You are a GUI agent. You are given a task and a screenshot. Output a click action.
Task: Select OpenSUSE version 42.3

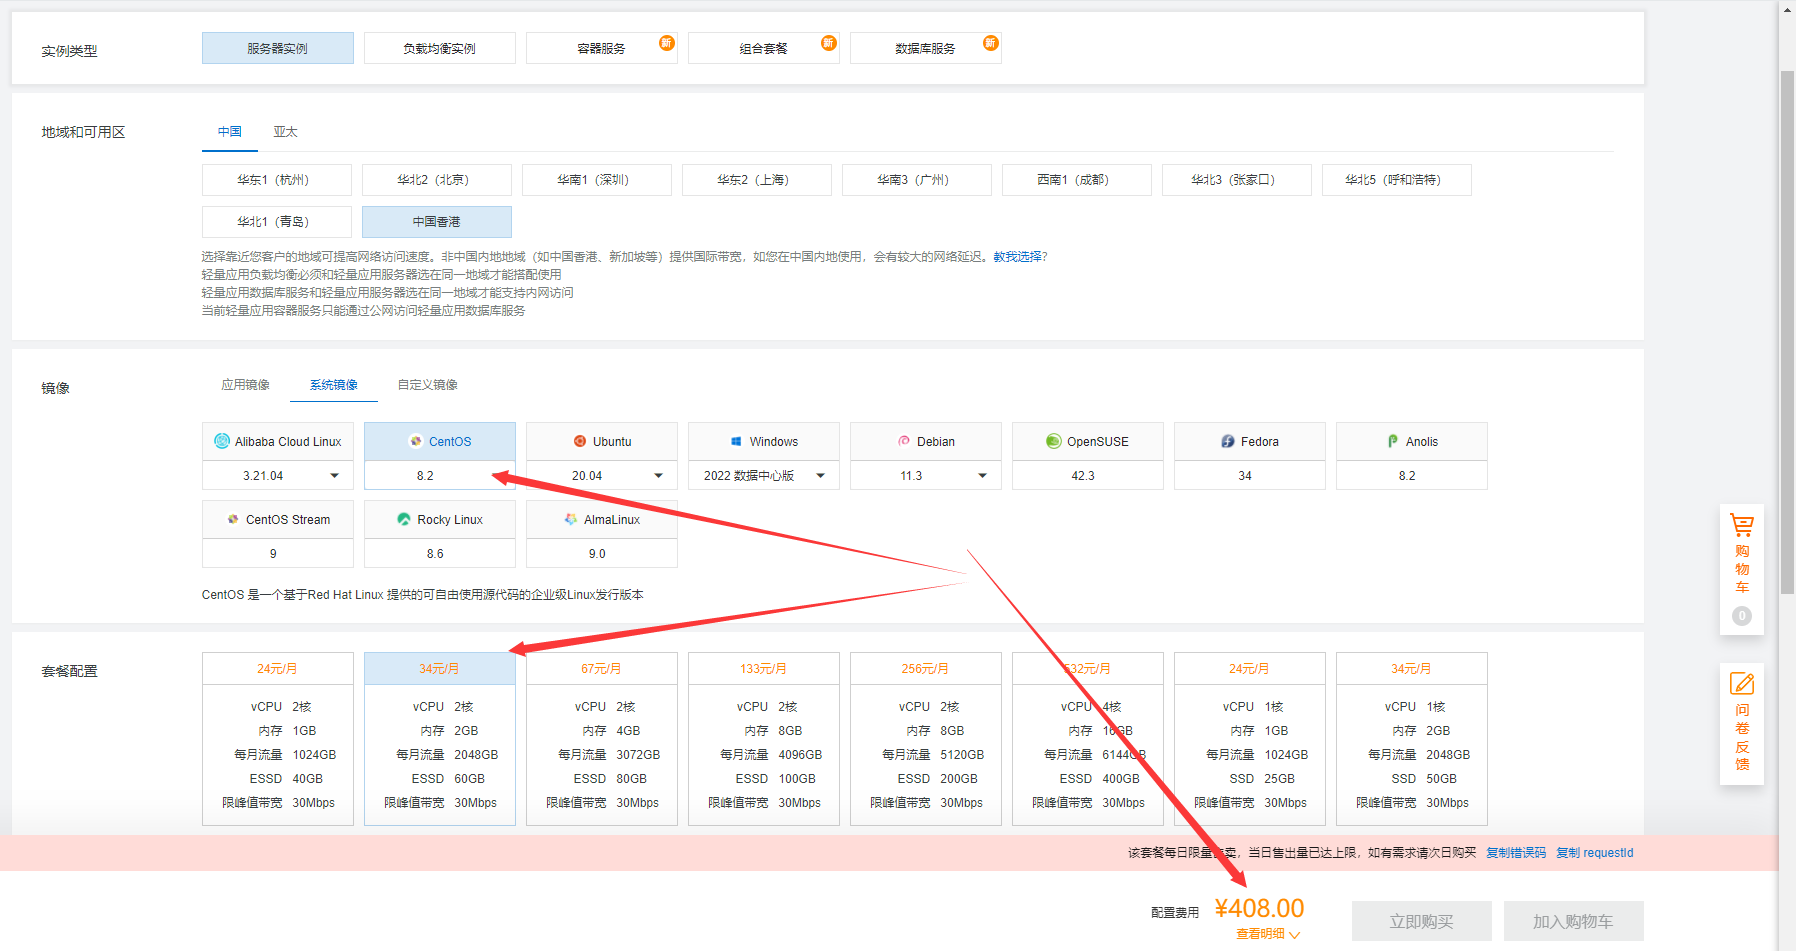(1088, 476)
